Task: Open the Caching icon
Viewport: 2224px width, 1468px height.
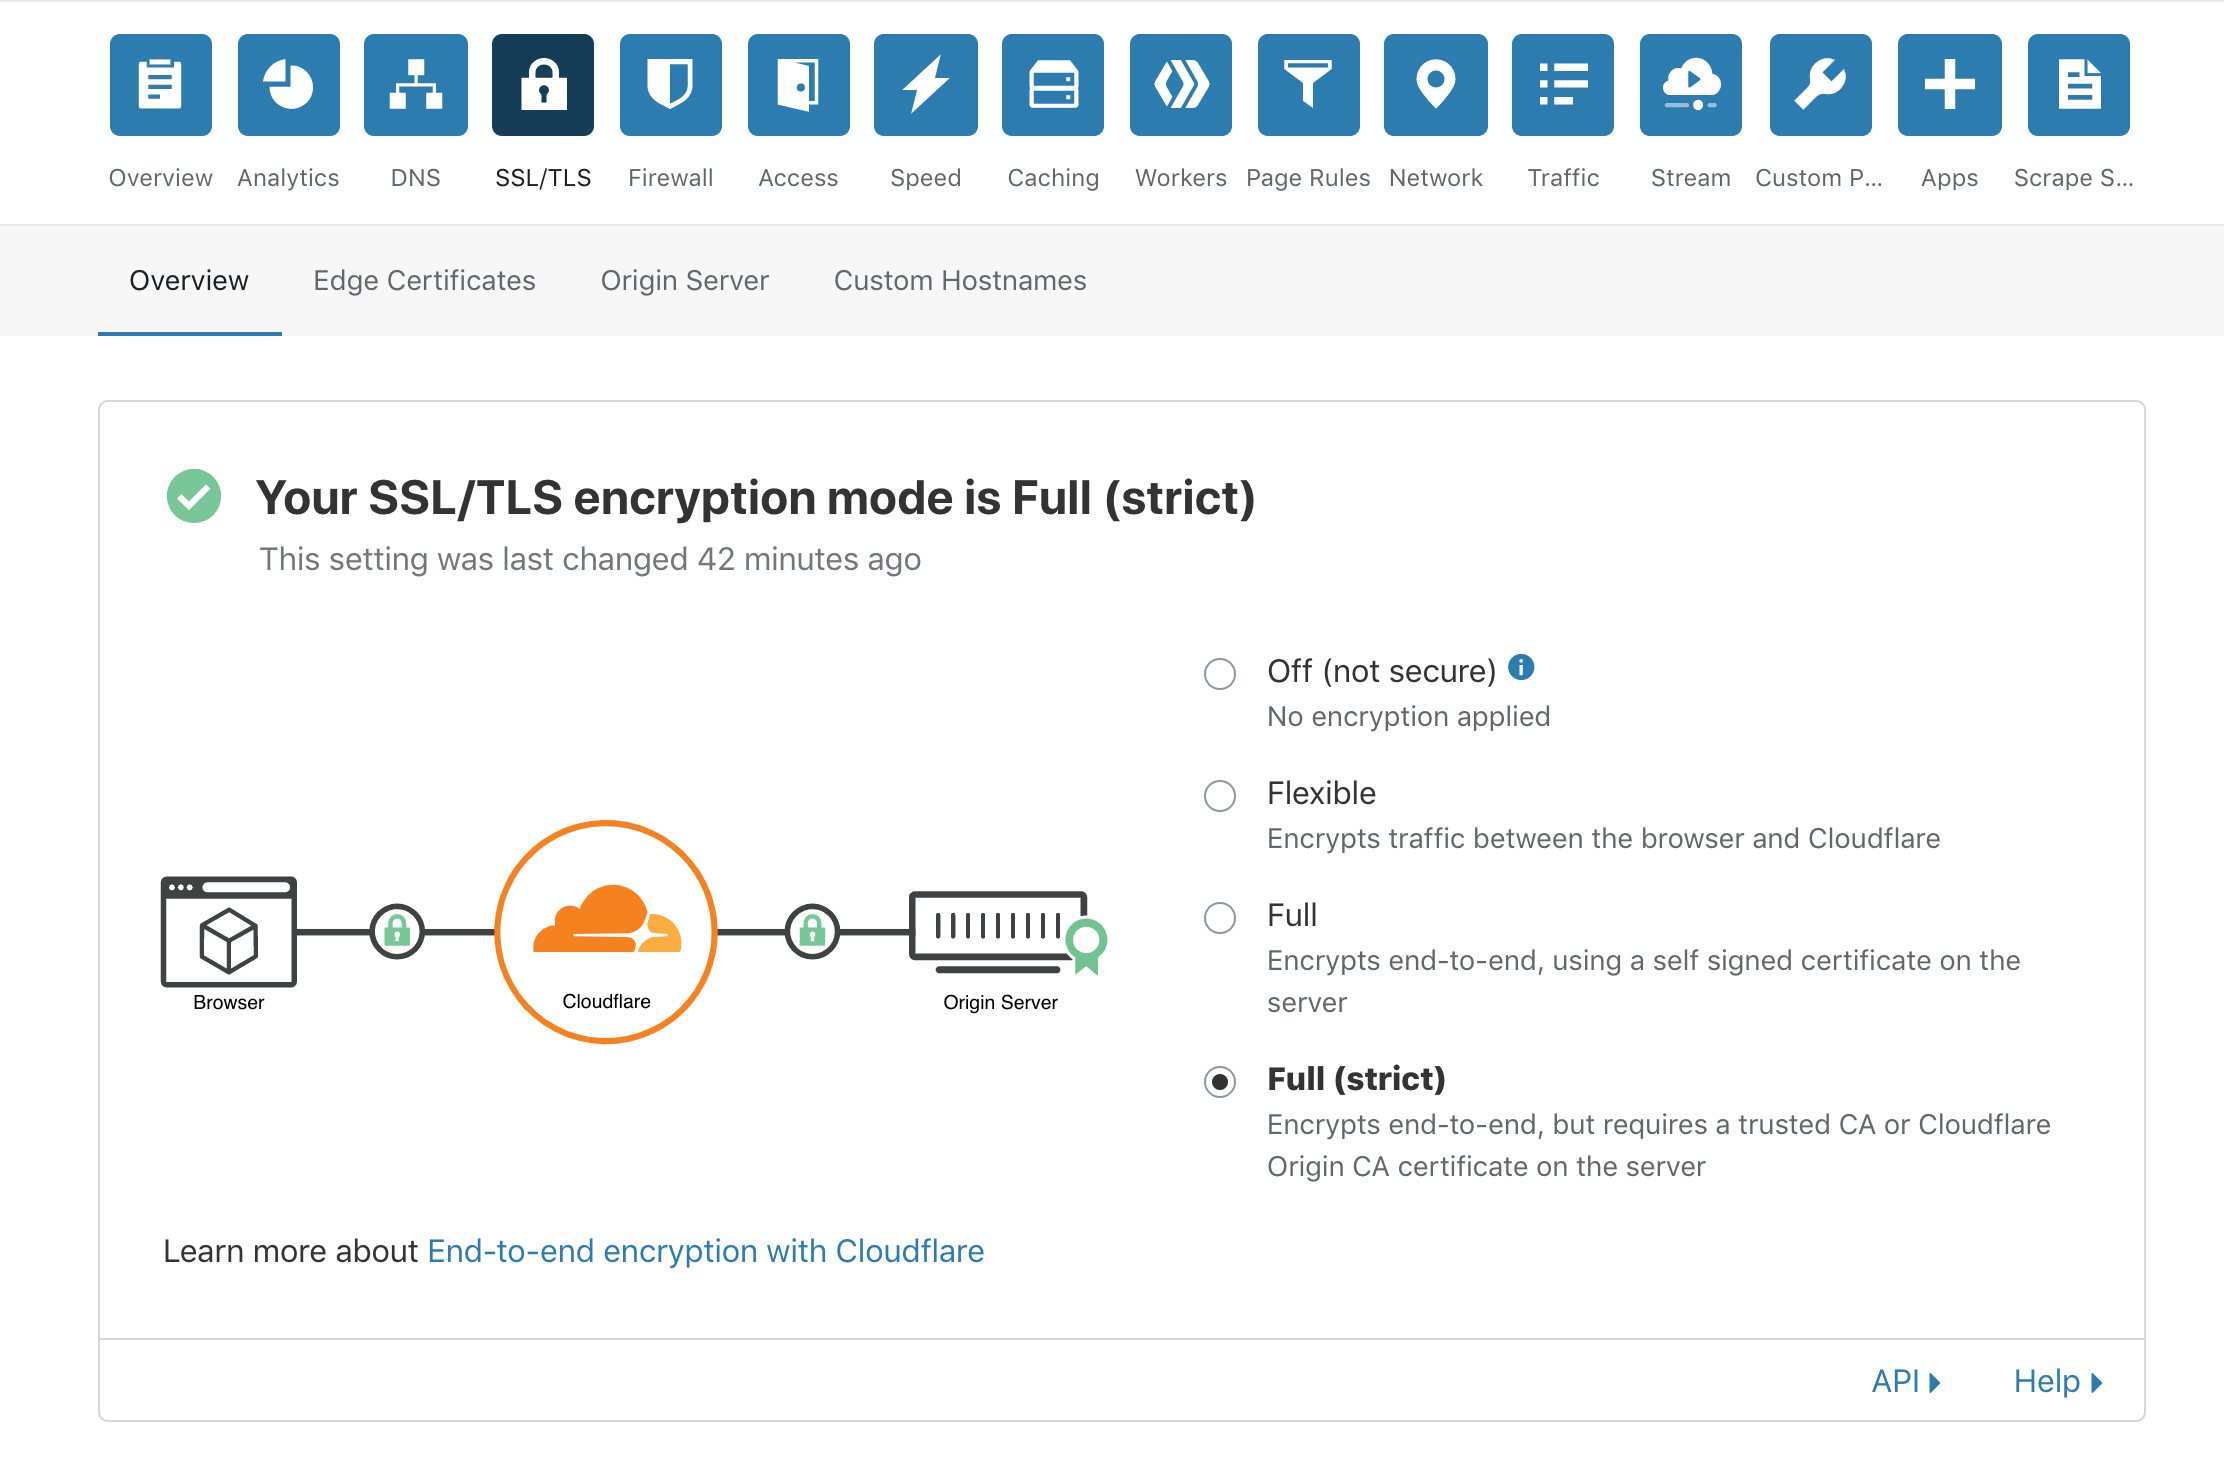Action: pyautogui.click(x=1053, y=84)
